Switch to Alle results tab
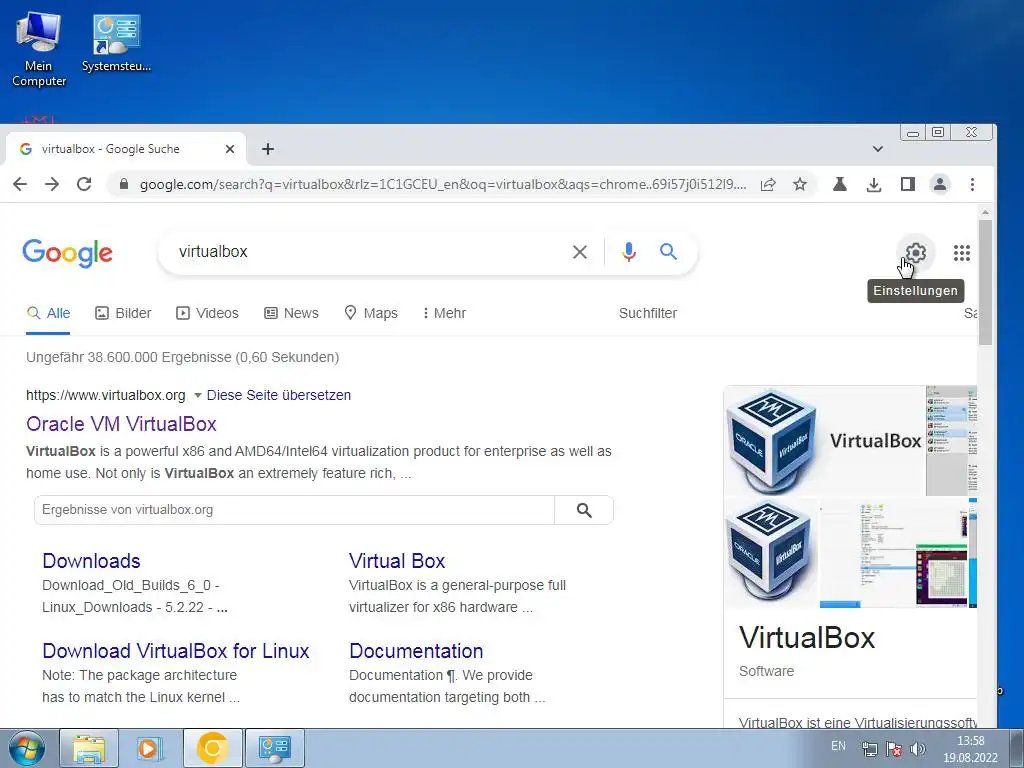This screenshot has width=1024, height=768. click(x=48, y=313)
